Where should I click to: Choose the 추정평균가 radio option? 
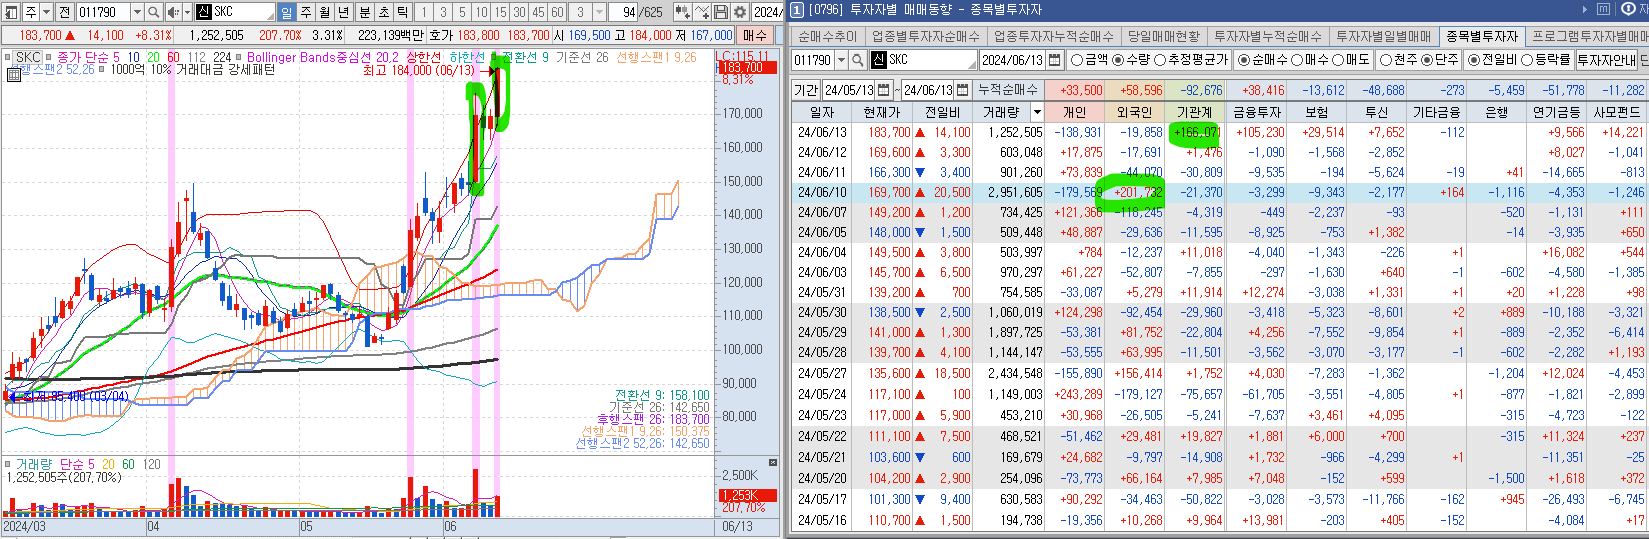tap(1193, 60)
